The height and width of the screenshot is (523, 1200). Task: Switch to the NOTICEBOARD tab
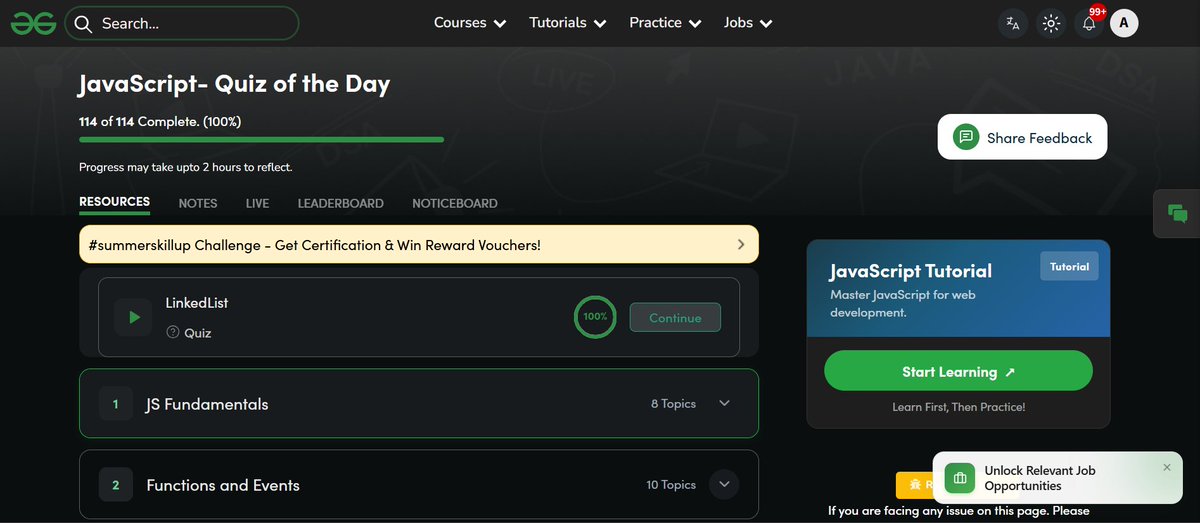click(x=455, y=203)
